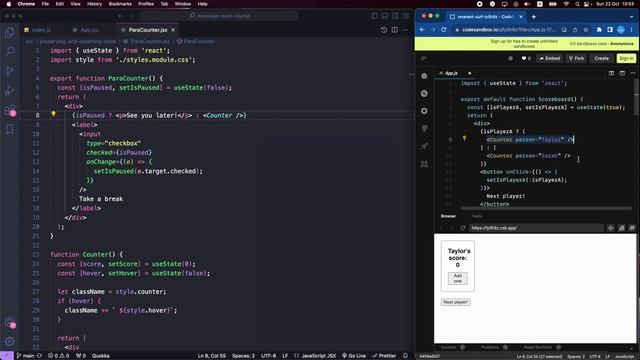
Task: Click Sign in on CodeSandbox
Action: (x=626, y=58)
